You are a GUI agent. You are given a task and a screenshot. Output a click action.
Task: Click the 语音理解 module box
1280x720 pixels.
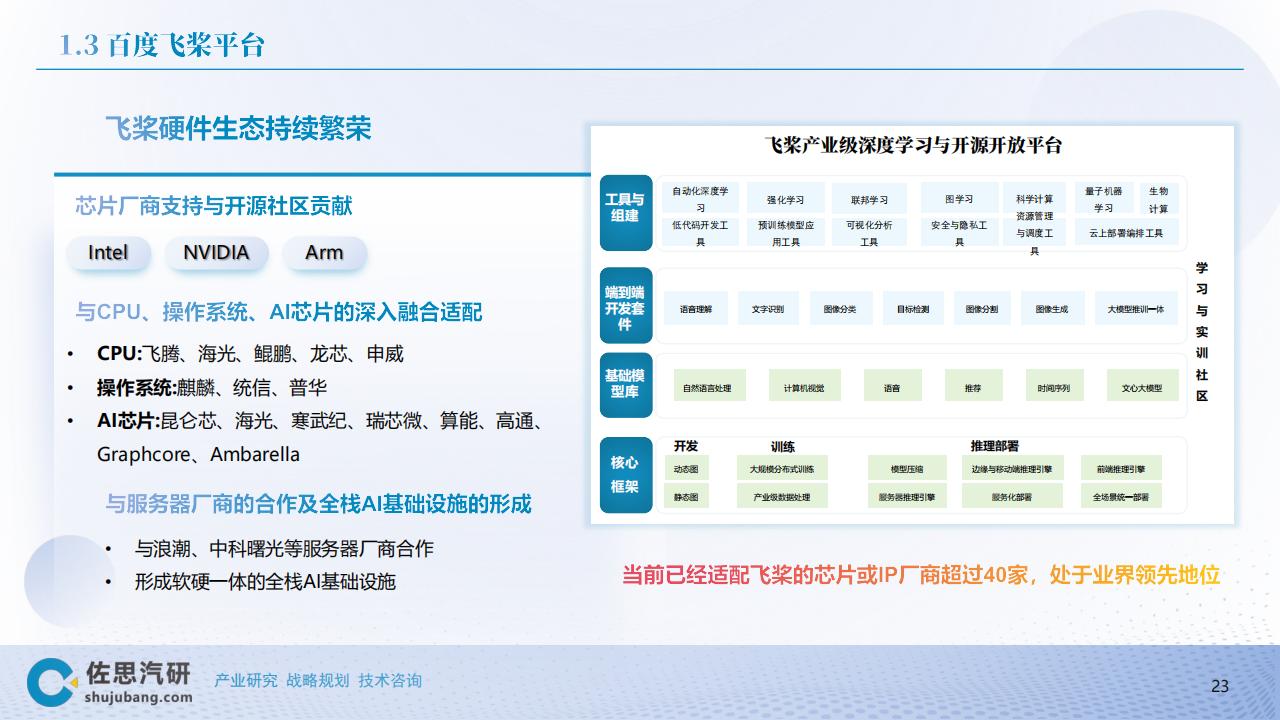pyautogui.click(x=695, y=309)
